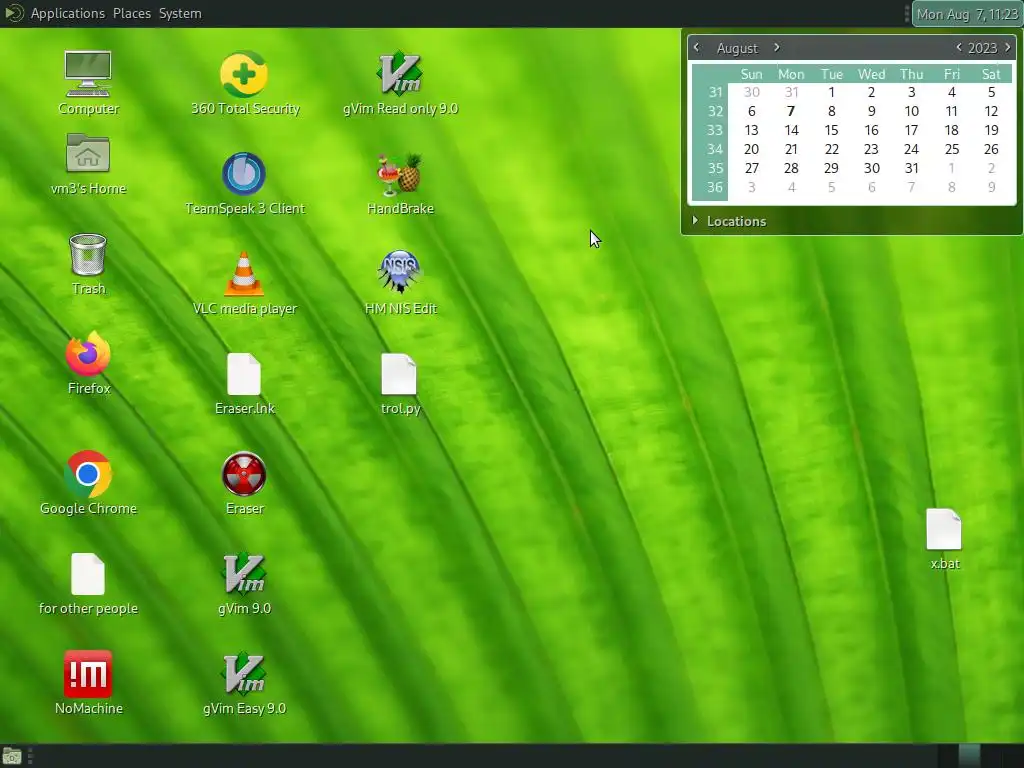The width and height of the screenshot is (1024, 768).
Task: Open the Applications menu
Action: [x=67, y=13]
